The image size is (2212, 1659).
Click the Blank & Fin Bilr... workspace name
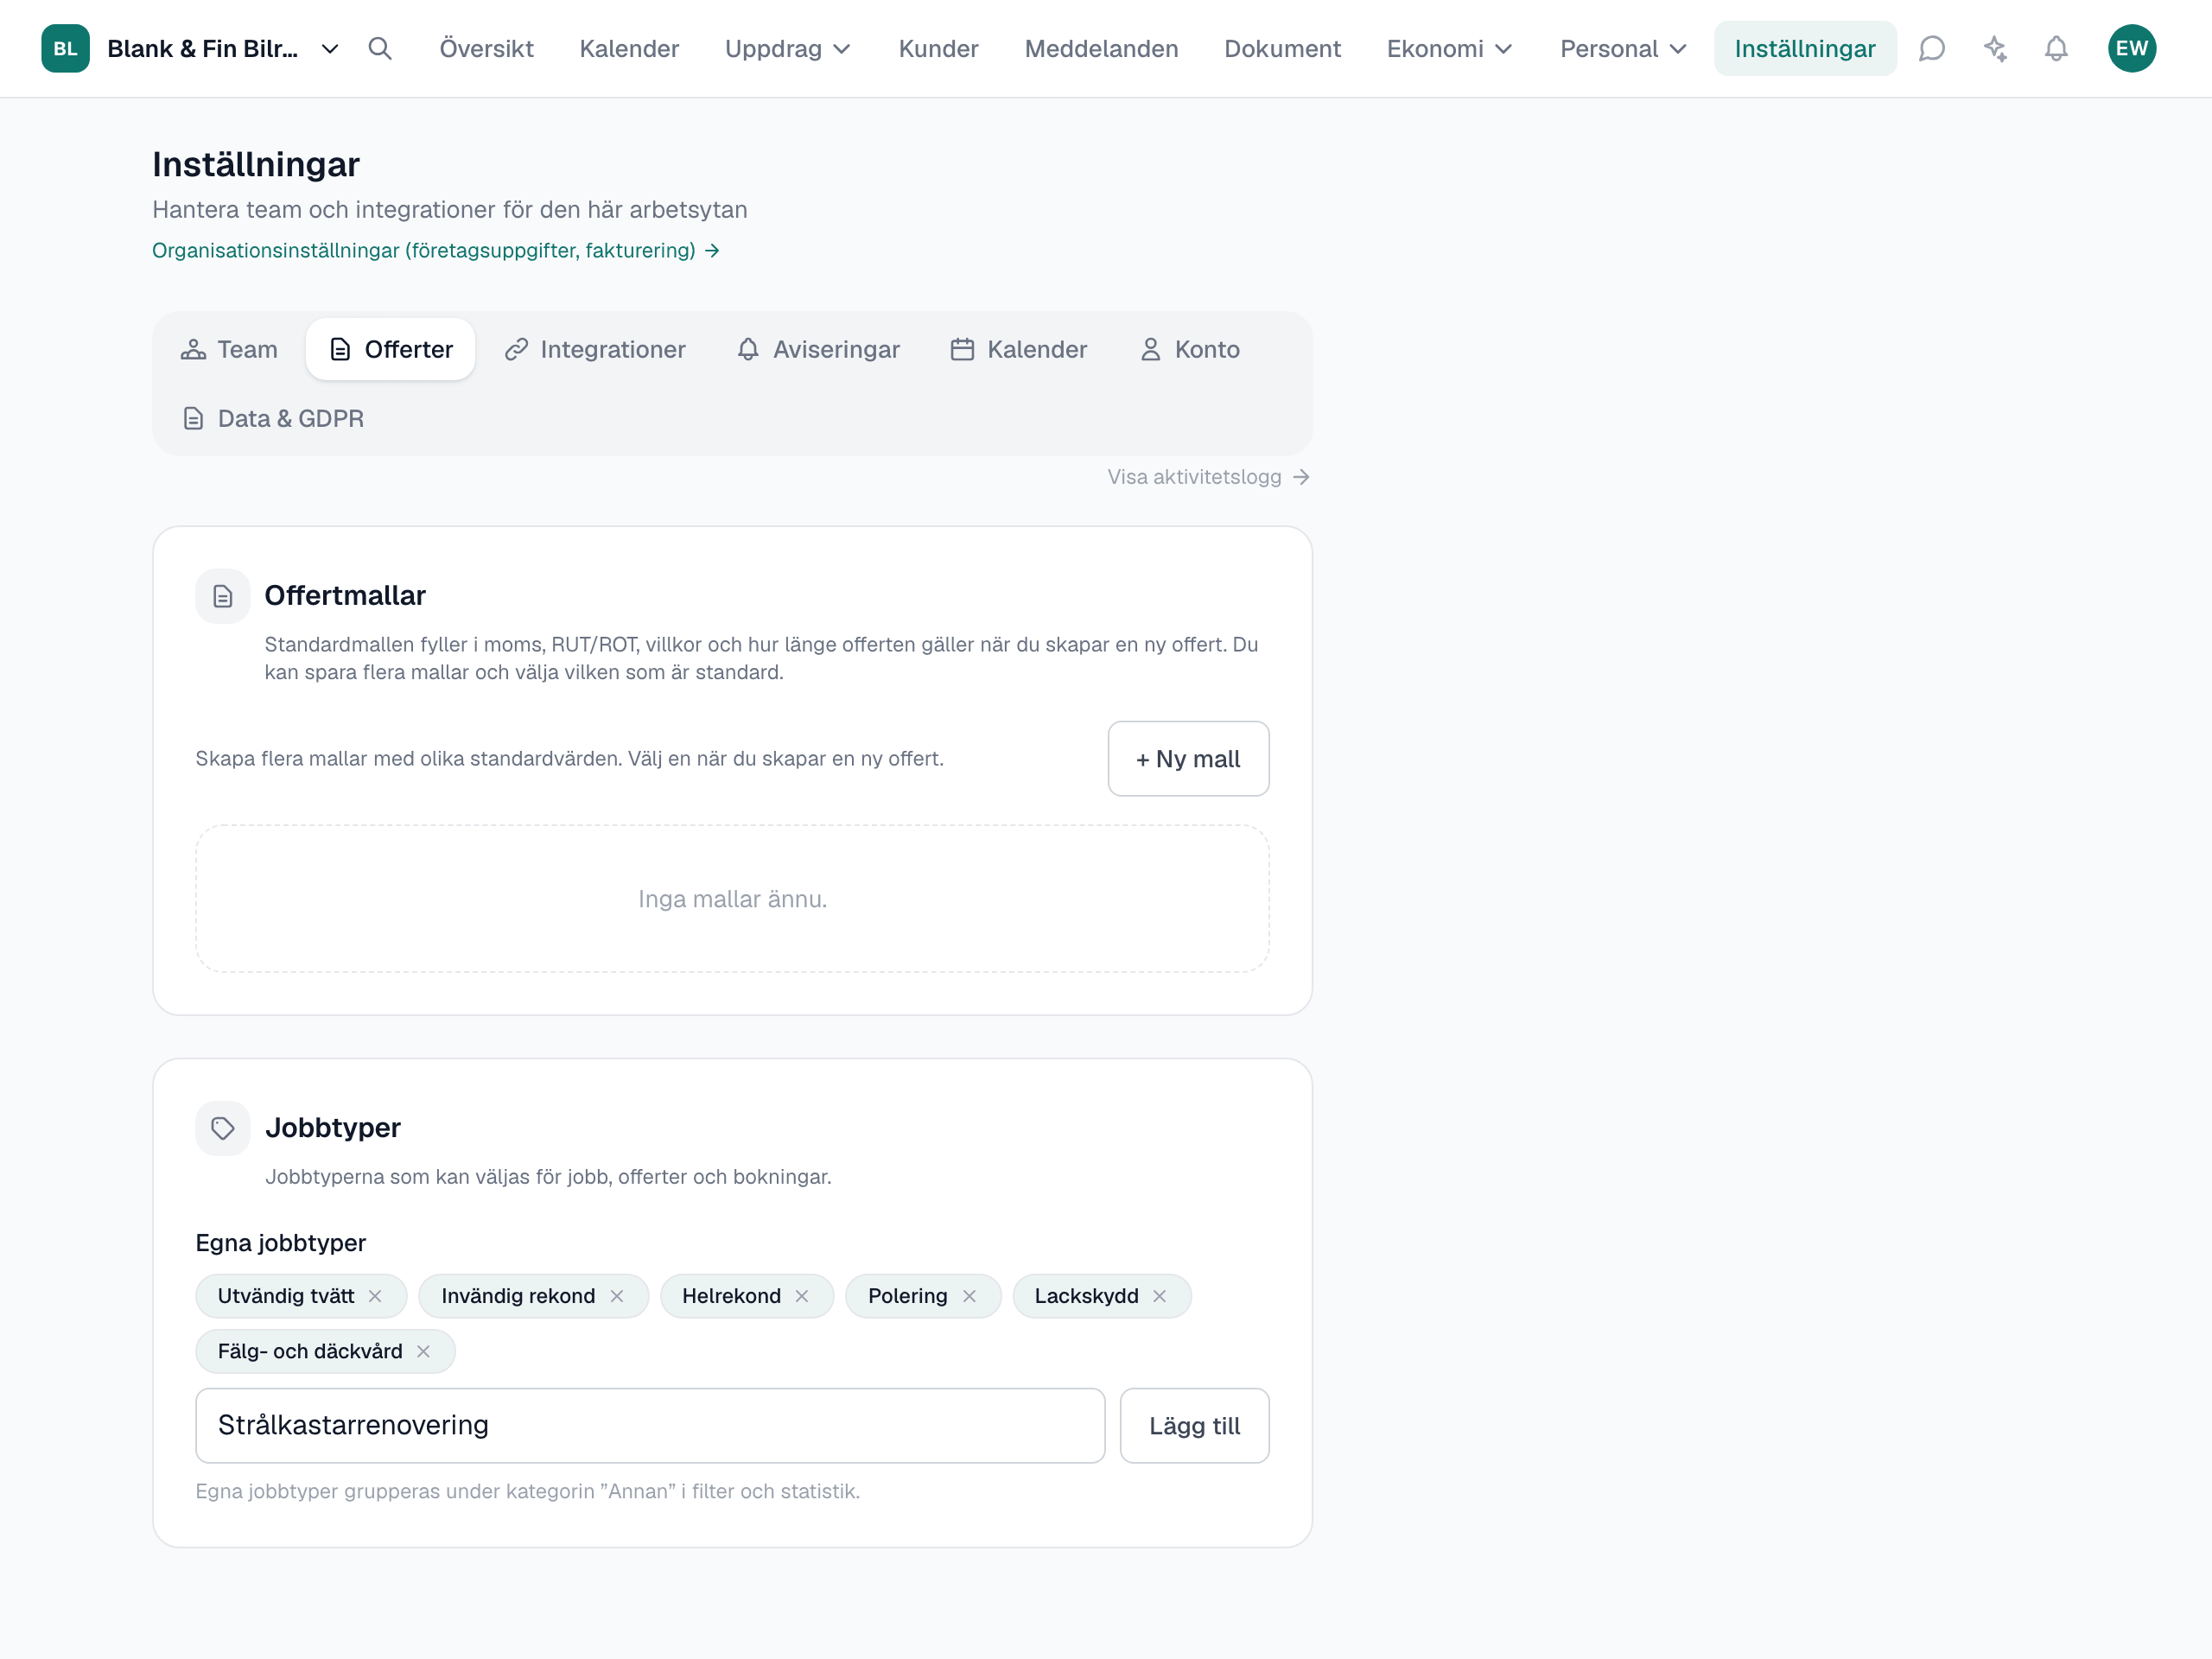click(202, 48)
